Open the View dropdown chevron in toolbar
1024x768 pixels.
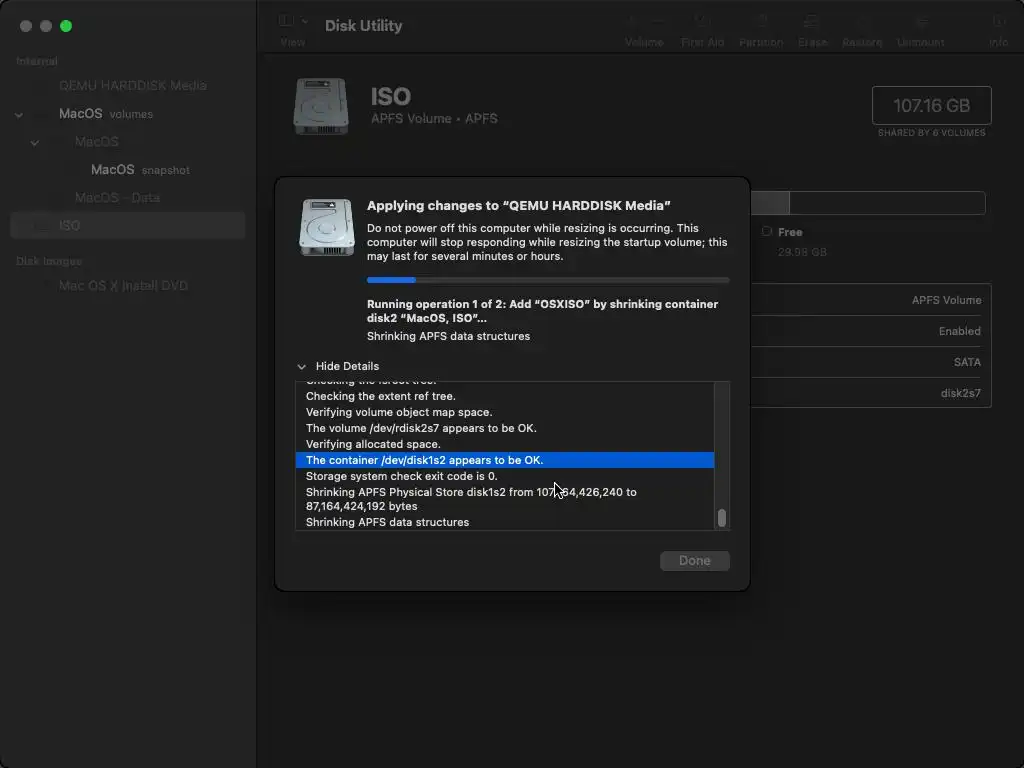[305, 22]
